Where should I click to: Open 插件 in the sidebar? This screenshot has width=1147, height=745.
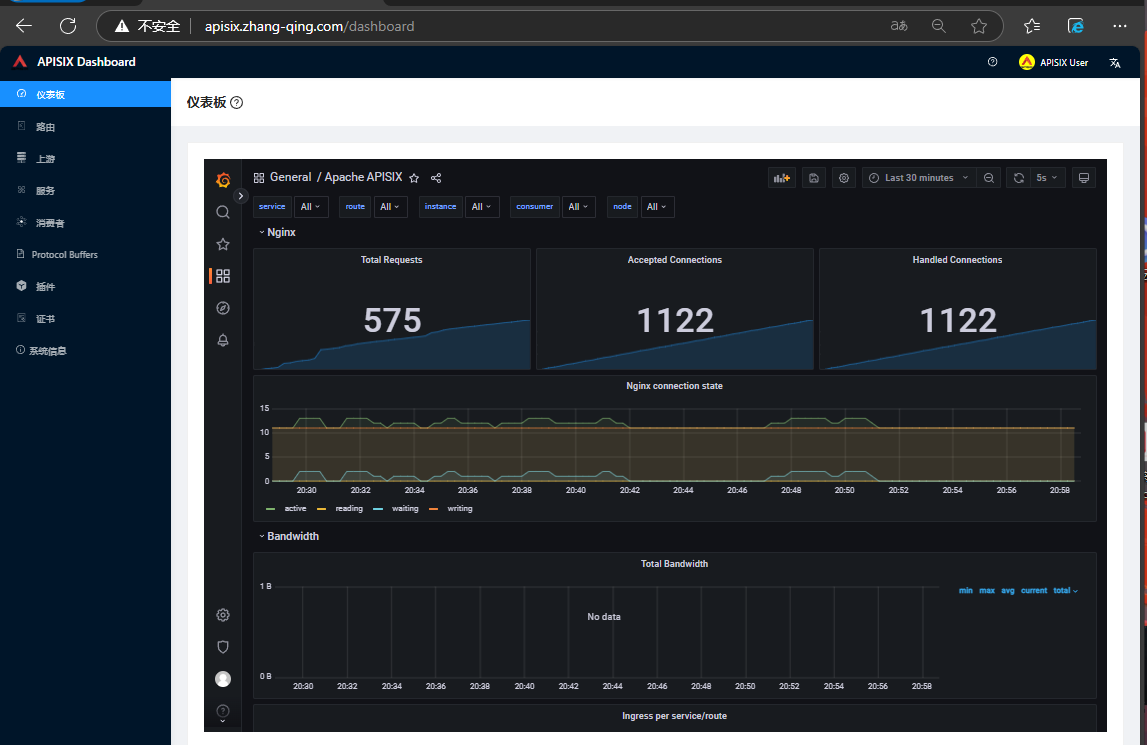tap(86, 286)
